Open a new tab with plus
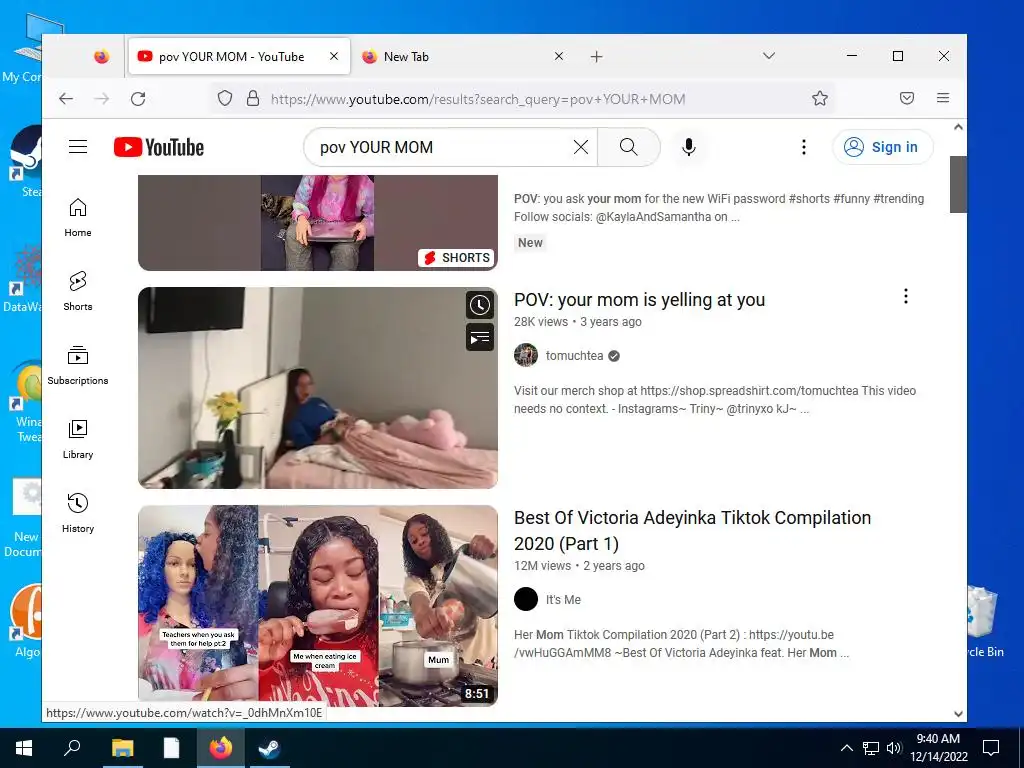The width and height of the screenshot is (1024, 768). coord(596,57)
